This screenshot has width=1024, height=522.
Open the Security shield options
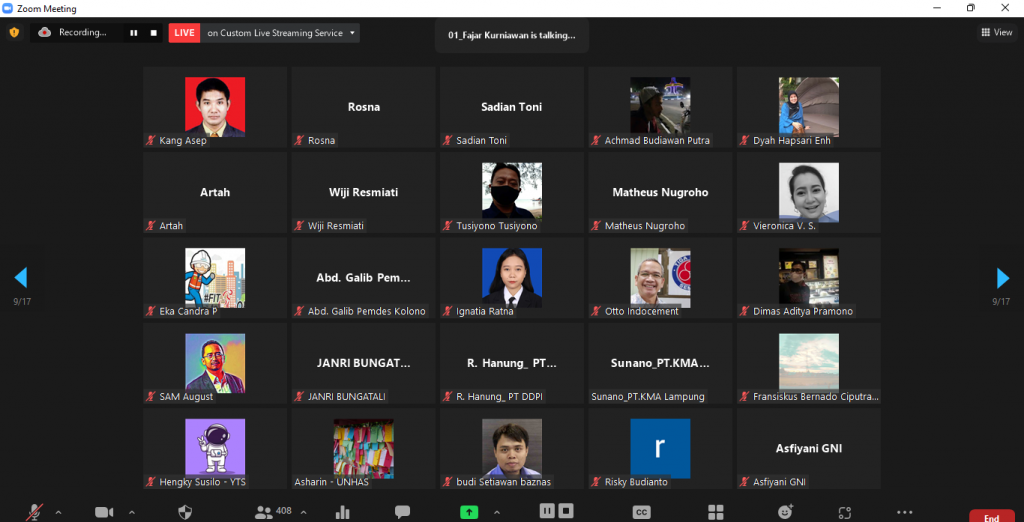185,512
